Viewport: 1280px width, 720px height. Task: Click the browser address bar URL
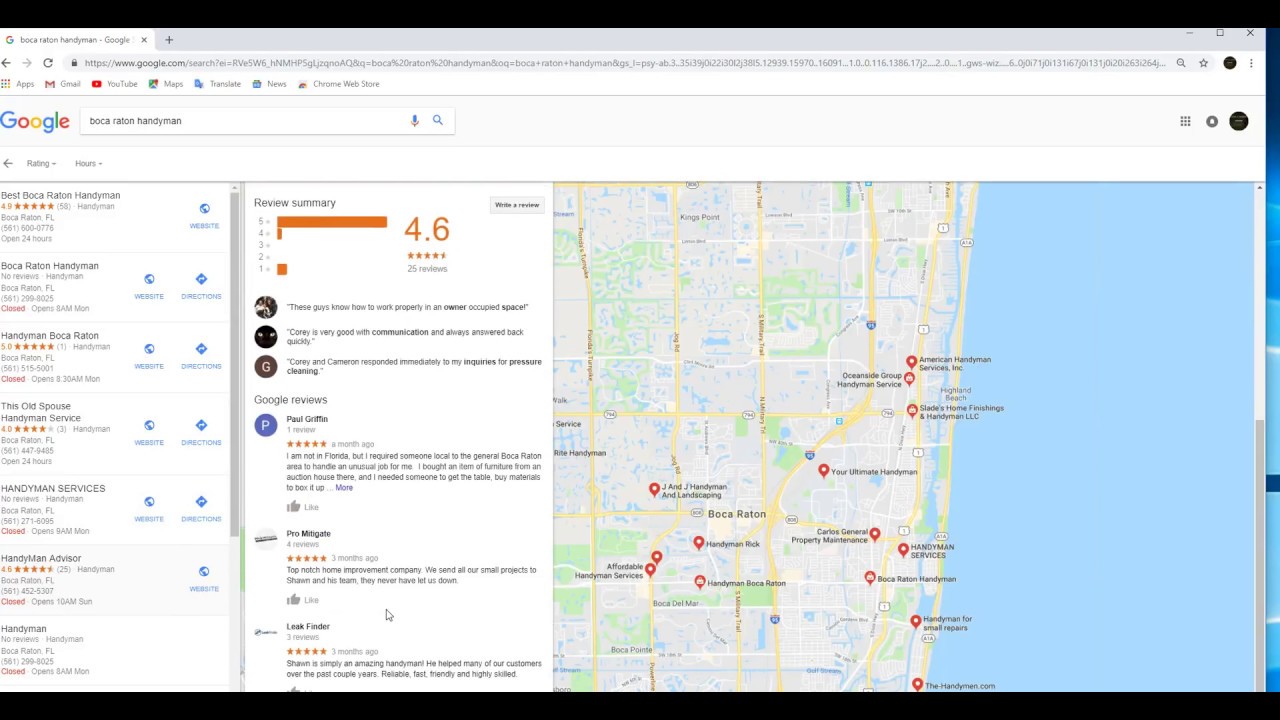click(x=625, y=63)
